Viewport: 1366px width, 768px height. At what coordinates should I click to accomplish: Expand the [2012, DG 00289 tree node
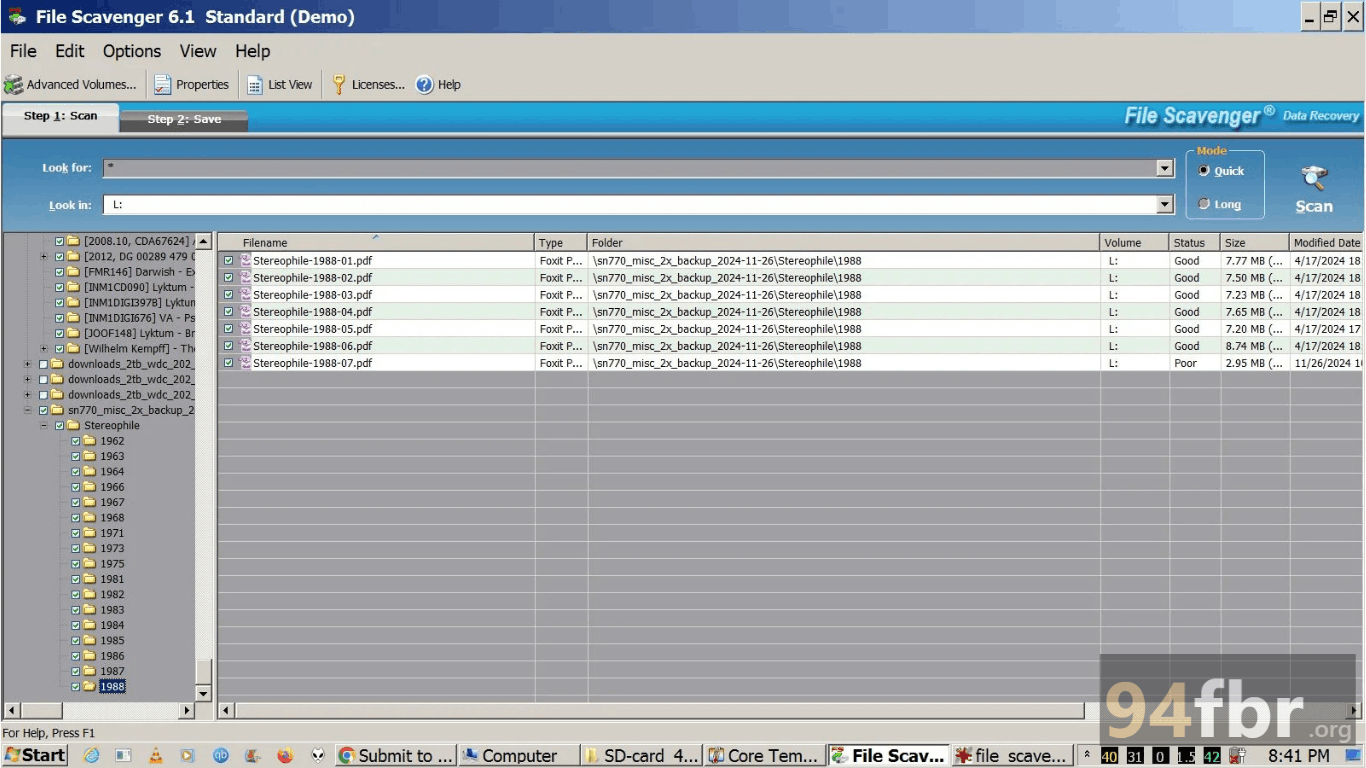[x=44, y=257]
